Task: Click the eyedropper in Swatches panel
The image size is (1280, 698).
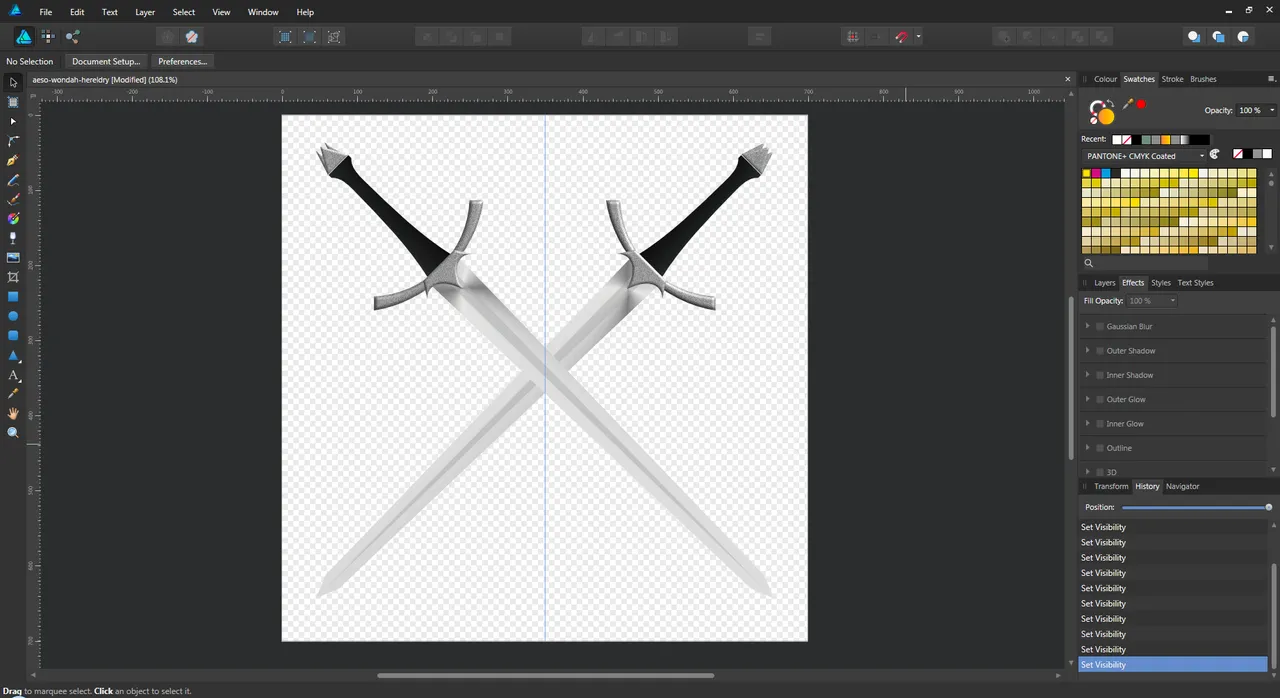Action: pos(1128,104)
